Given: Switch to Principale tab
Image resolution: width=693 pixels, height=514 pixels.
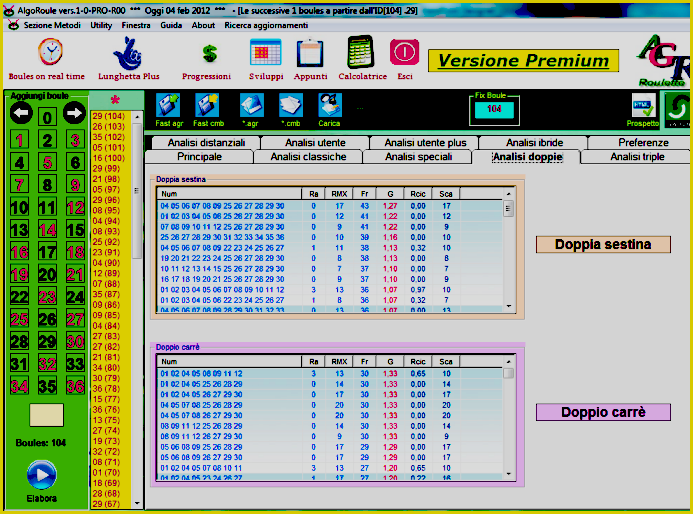Looking at the screenshot, I should 199,157.
